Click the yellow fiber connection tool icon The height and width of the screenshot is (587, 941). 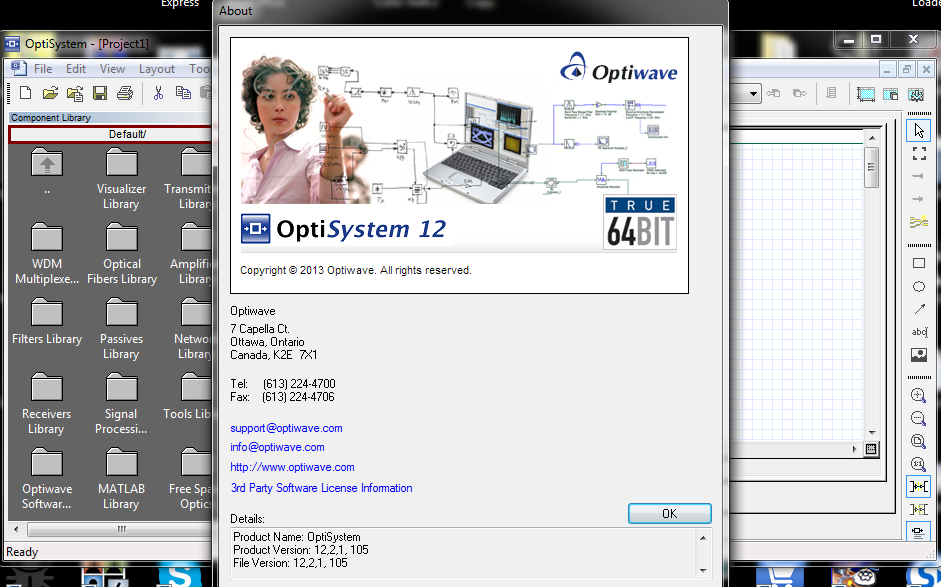pyautogui.click(x=919, y=222)
